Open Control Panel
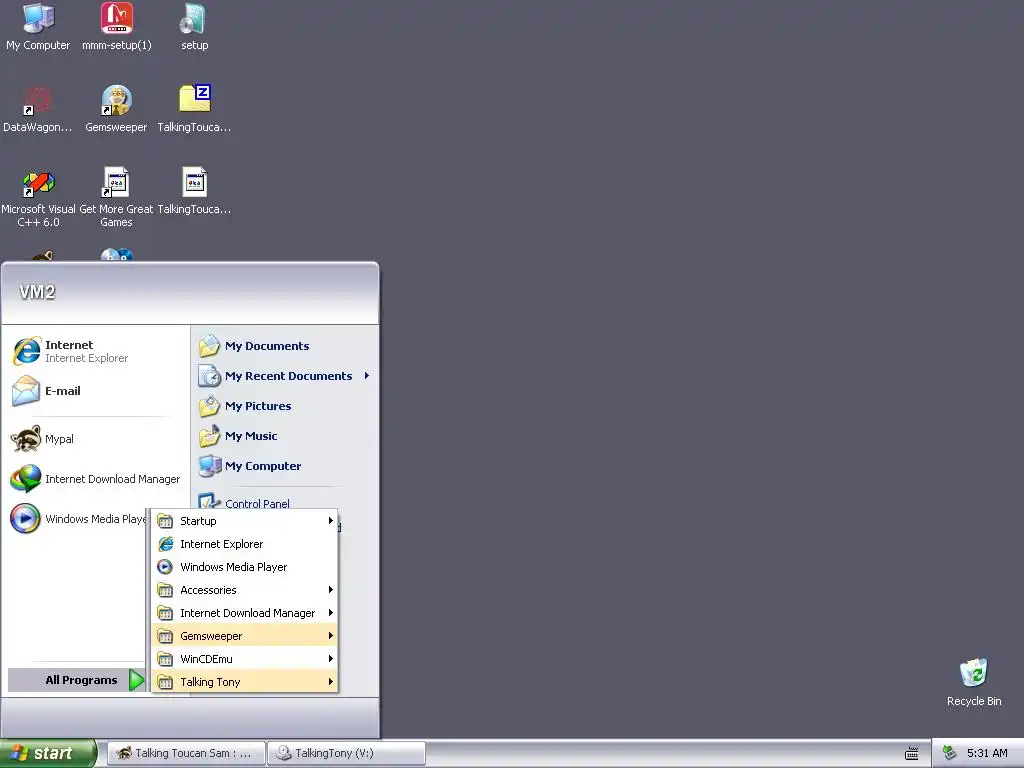The width and height of the screenshot is (1024, 768). pos(284,502)
